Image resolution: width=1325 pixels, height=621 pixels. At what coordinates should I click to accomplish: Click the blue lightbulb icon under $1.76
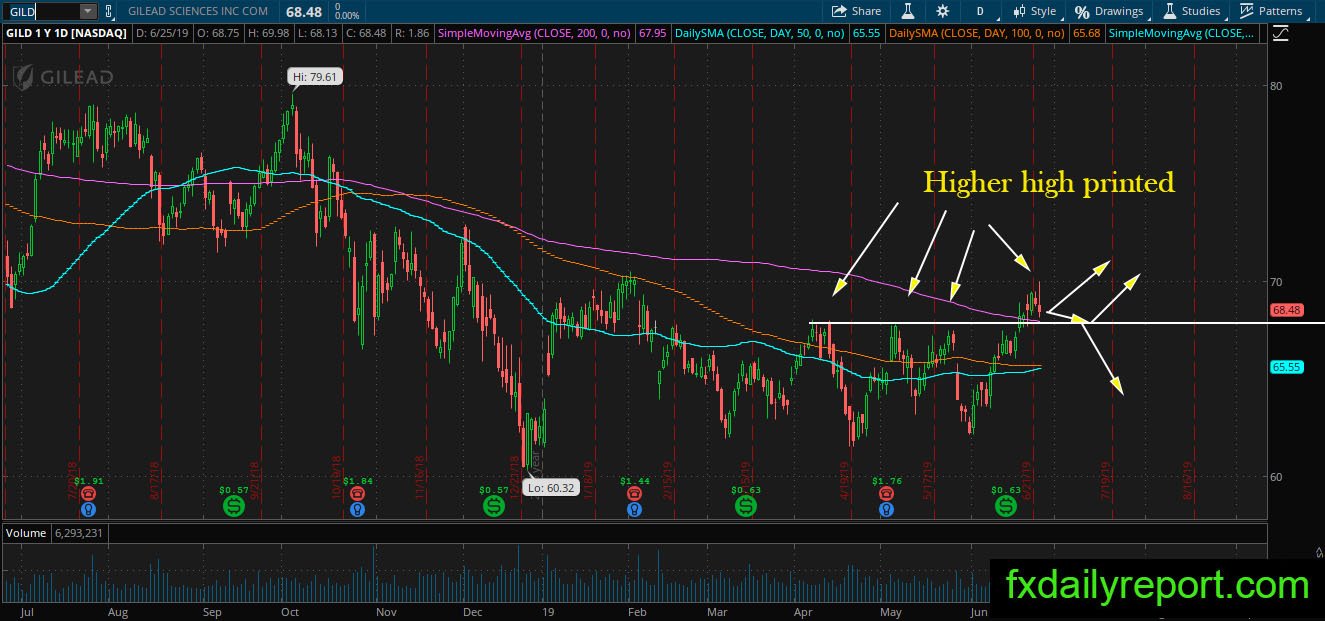886,509
